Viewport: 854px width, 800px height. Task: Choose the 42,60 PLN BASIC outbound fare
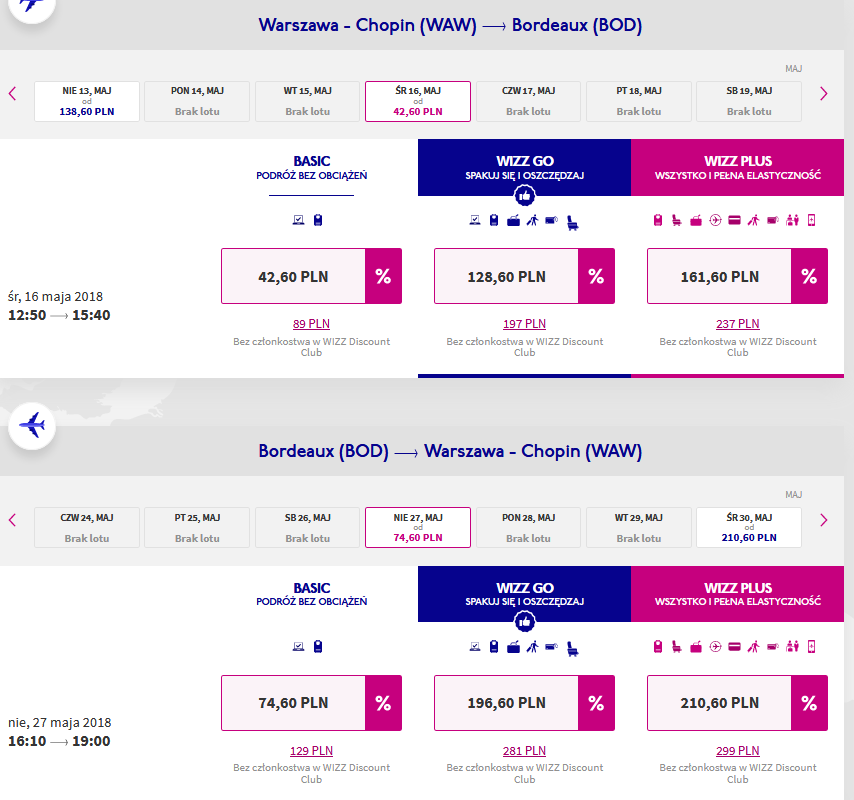tap(293, 276)
